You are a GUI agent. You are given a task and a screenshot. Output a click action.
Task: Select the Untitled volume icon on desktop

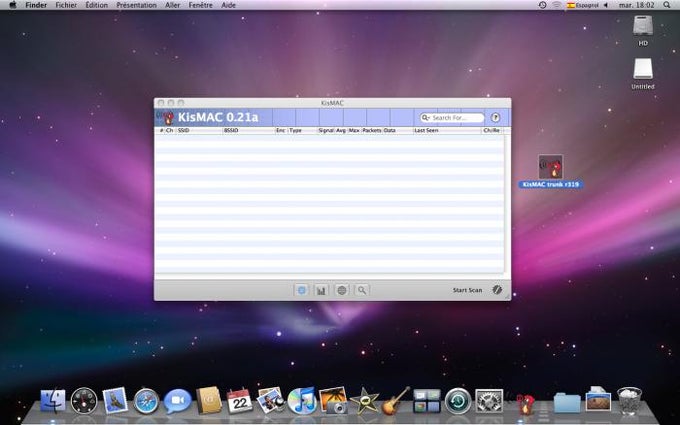pyautogui.click(x=643, y=69)
